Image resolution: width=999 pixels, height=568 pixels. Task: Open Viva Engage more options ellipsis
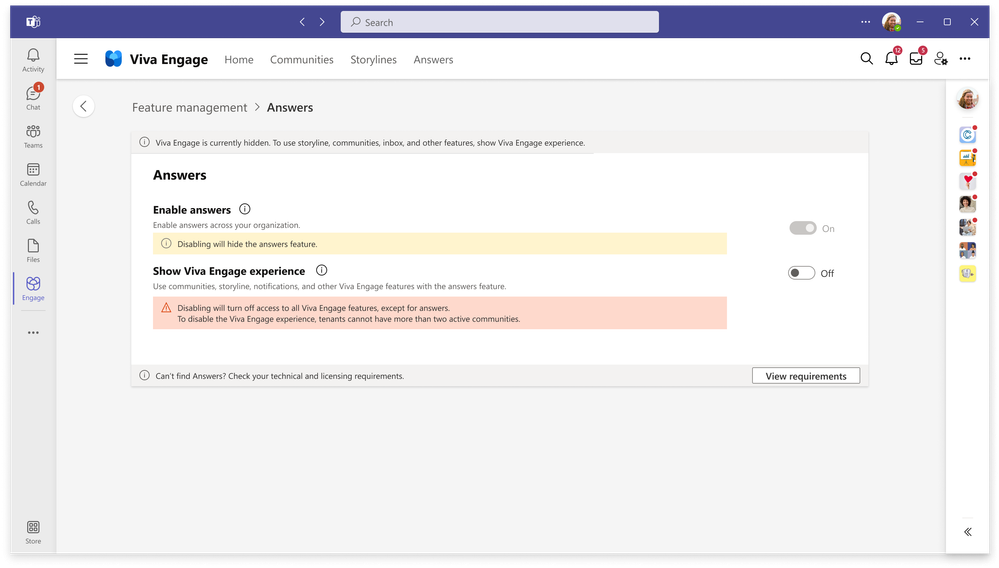(965, 59)
